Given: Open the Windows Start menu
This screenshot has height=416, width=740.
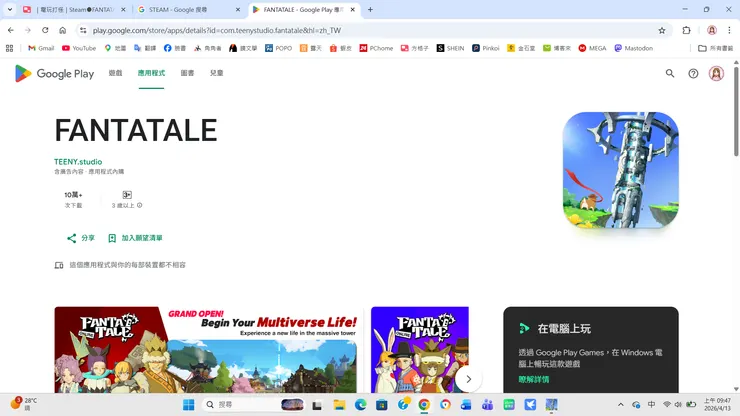Looking at the screenshot, I should tap(188, 405).
